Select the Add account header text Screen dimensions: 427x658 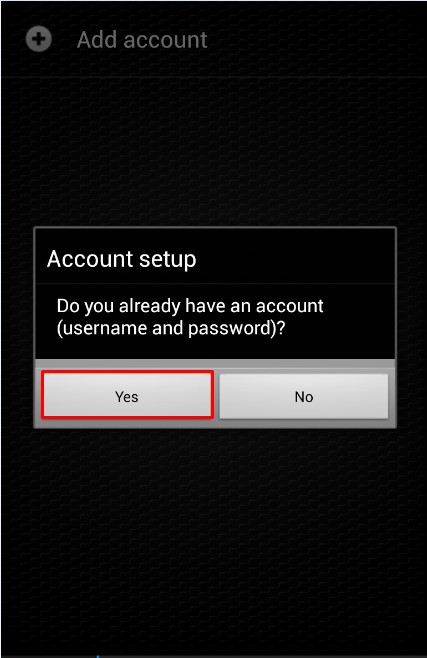pyautogui.click(x=142, y=40)
